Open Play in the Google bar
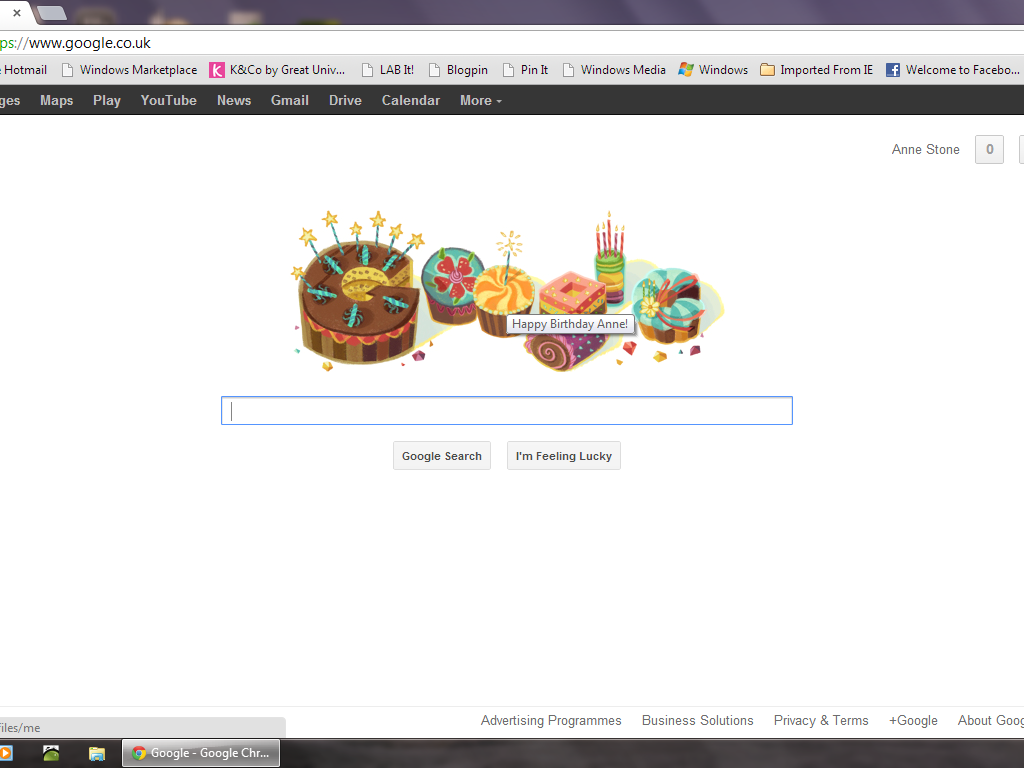 tap(107, 101)
